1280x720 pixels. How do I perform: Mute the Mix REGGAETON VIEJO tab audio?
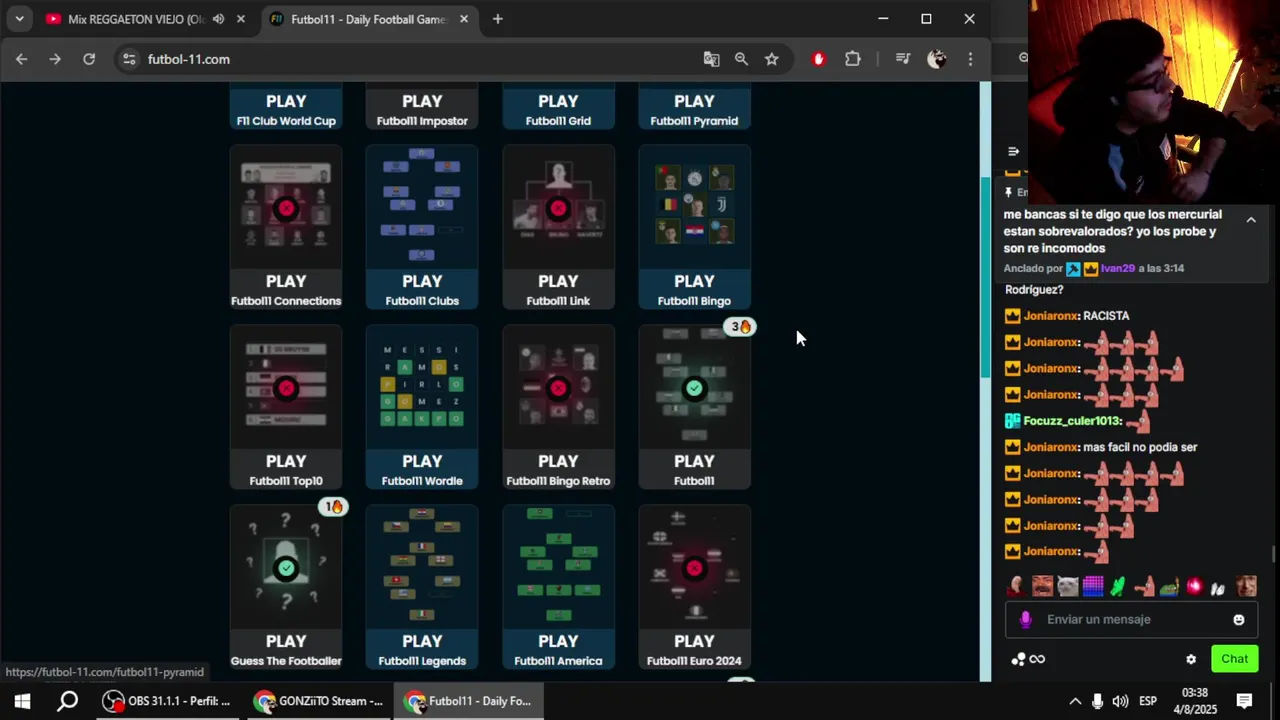pos(218,19)
